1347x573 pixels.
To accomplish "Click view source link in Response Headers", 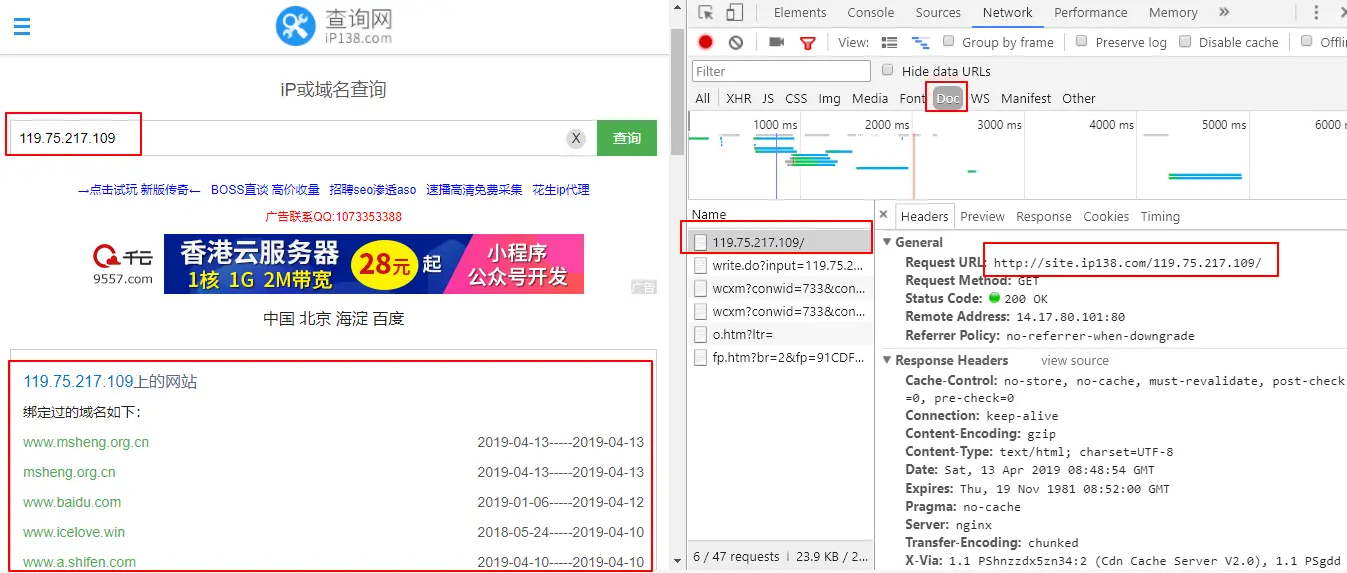I will point(1075,360).
